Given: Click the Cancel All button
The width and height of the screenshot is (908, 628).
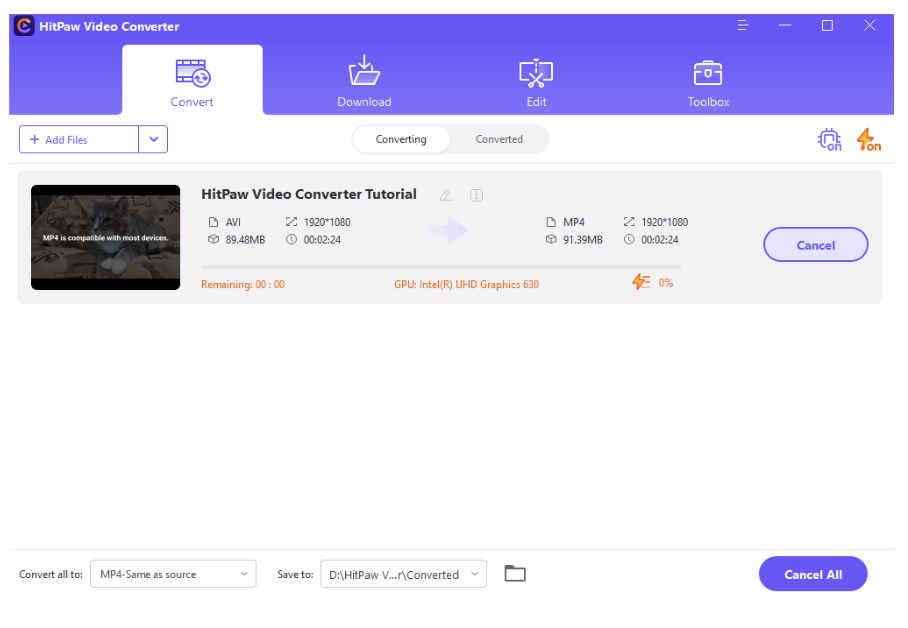Looking at the screenshot, I should click(x=813, y=574).
